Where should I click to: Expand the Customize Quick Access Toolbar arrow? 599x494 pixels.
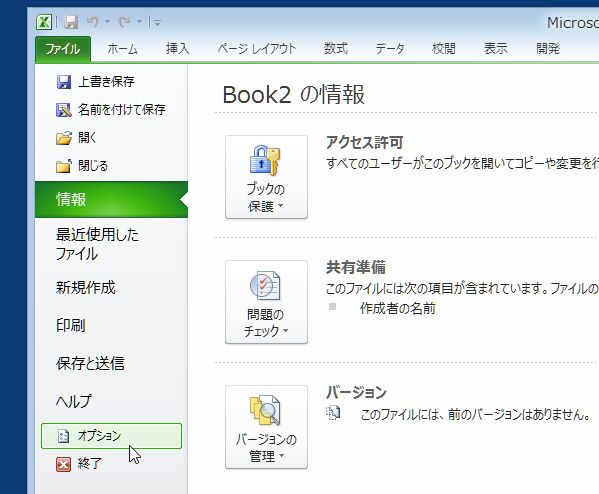pos(157,22)
